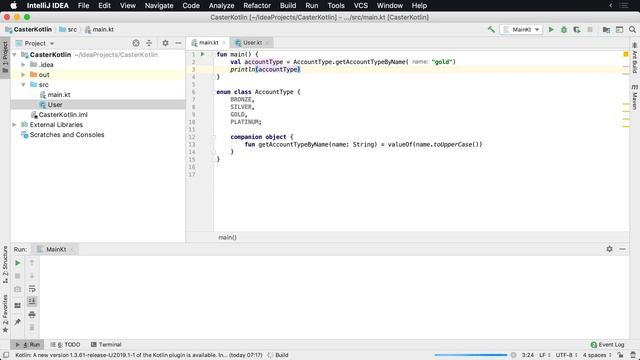Screen dimensions: 640x360
Task: Toggle scroll to end in Run console
Action: (x=32, y=301)
